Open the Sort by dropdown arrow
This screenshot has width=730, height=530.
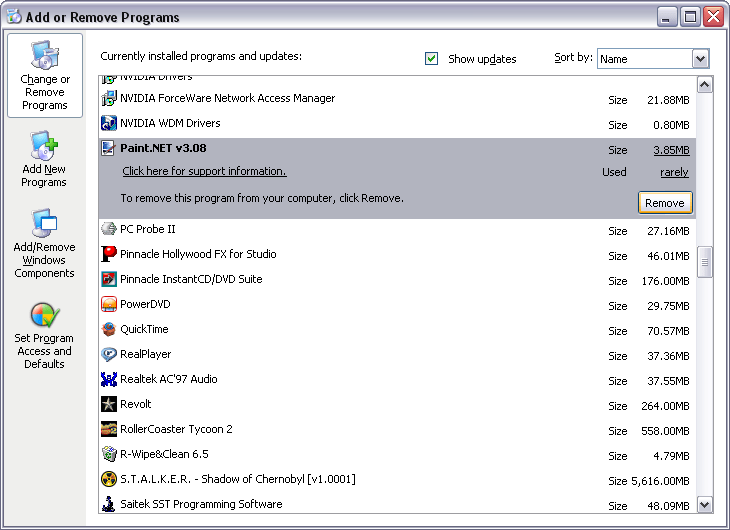pyautogui.click(x=700, y=59)
